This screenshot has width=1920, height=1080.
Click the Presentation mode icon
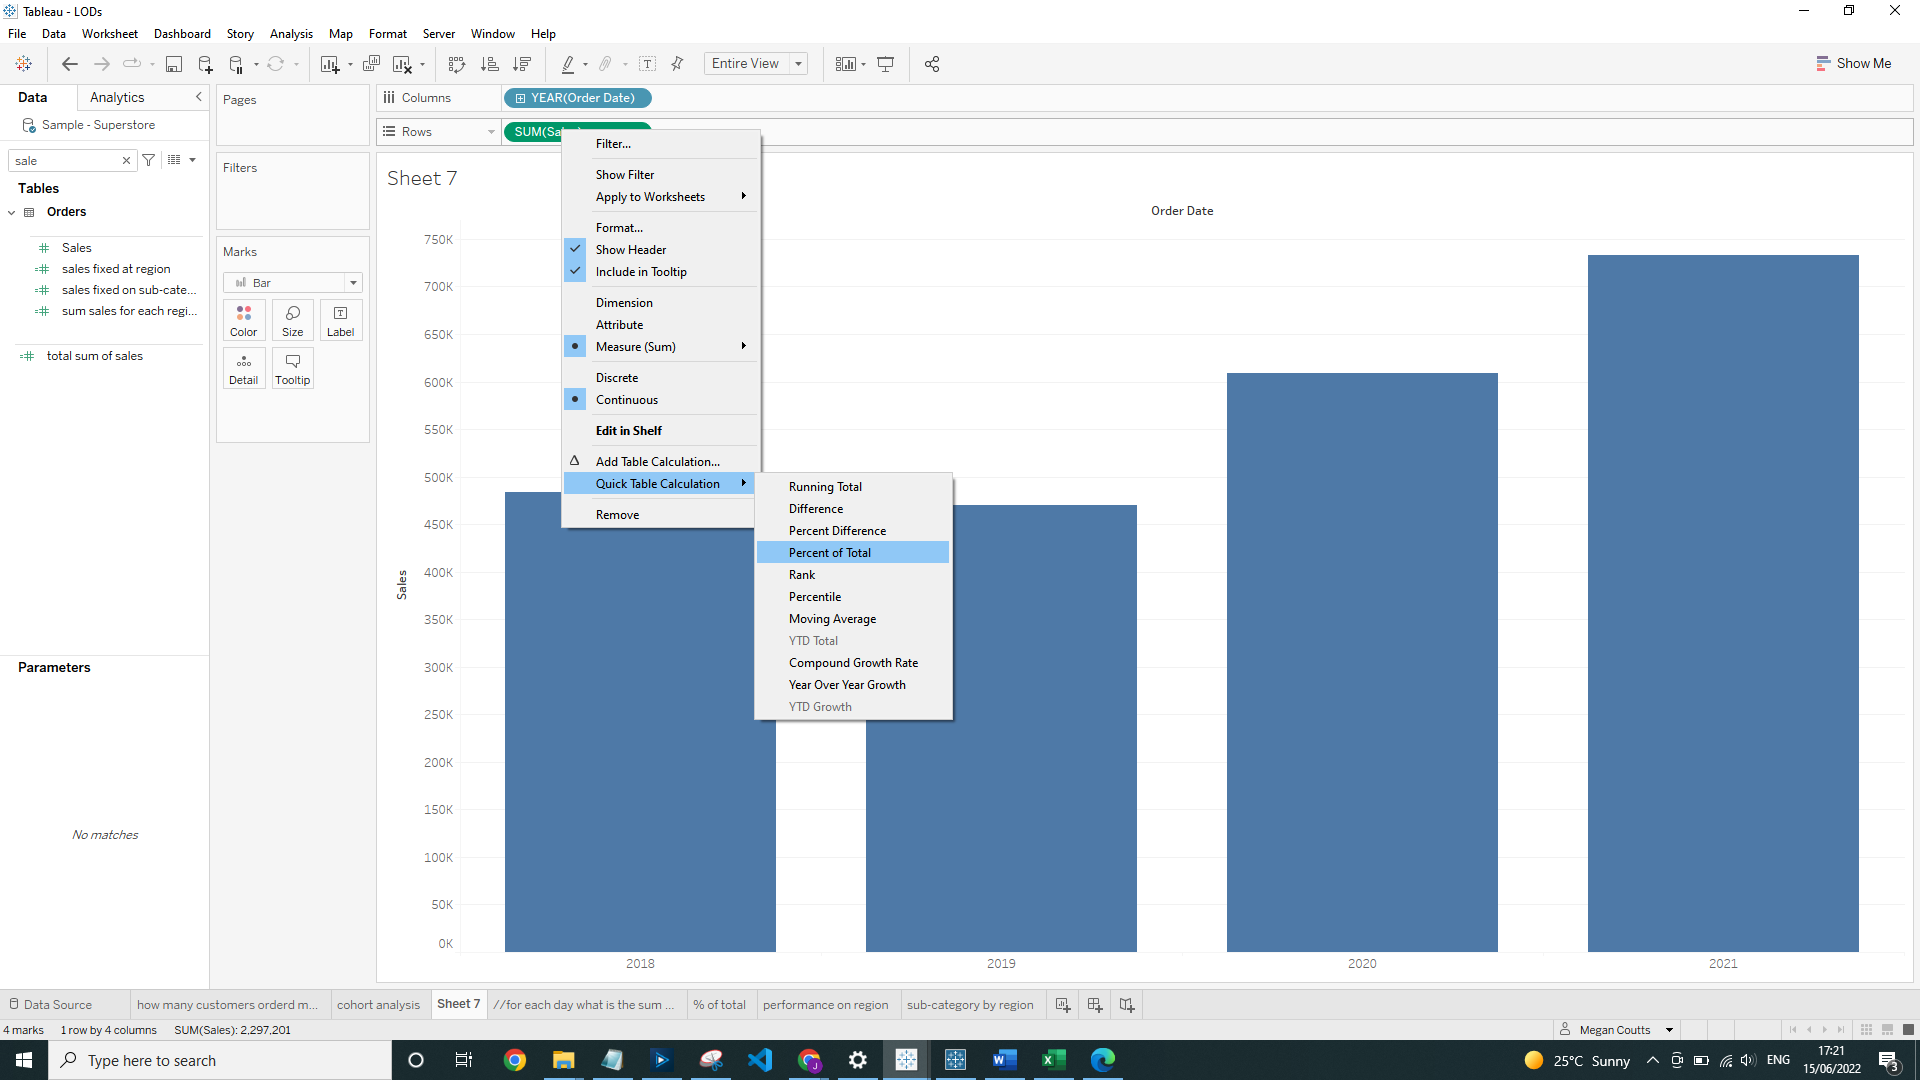(x=885, y=64)
